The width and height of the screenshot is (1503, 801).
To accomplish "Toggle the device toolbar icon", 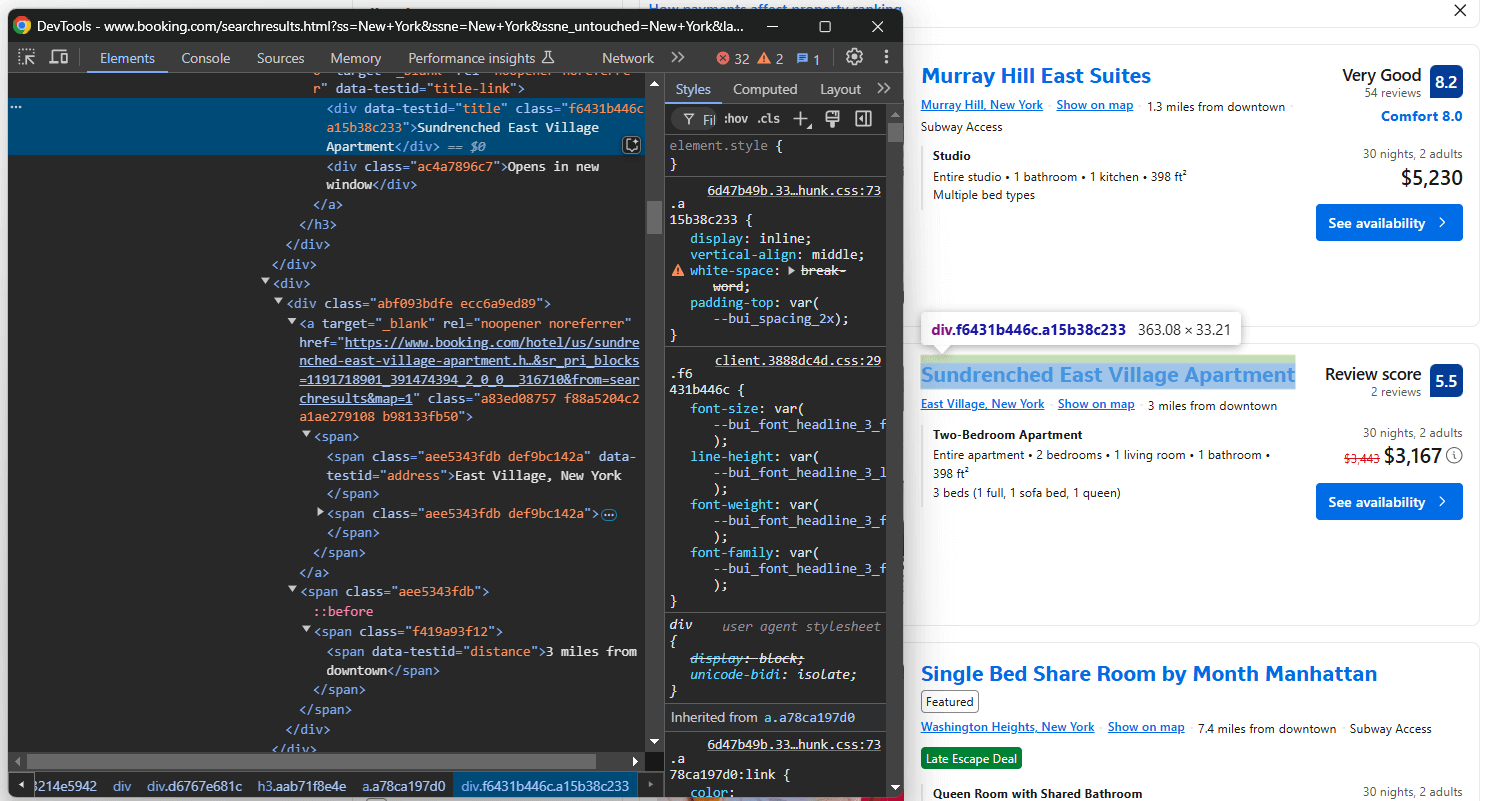I will 59,58.
